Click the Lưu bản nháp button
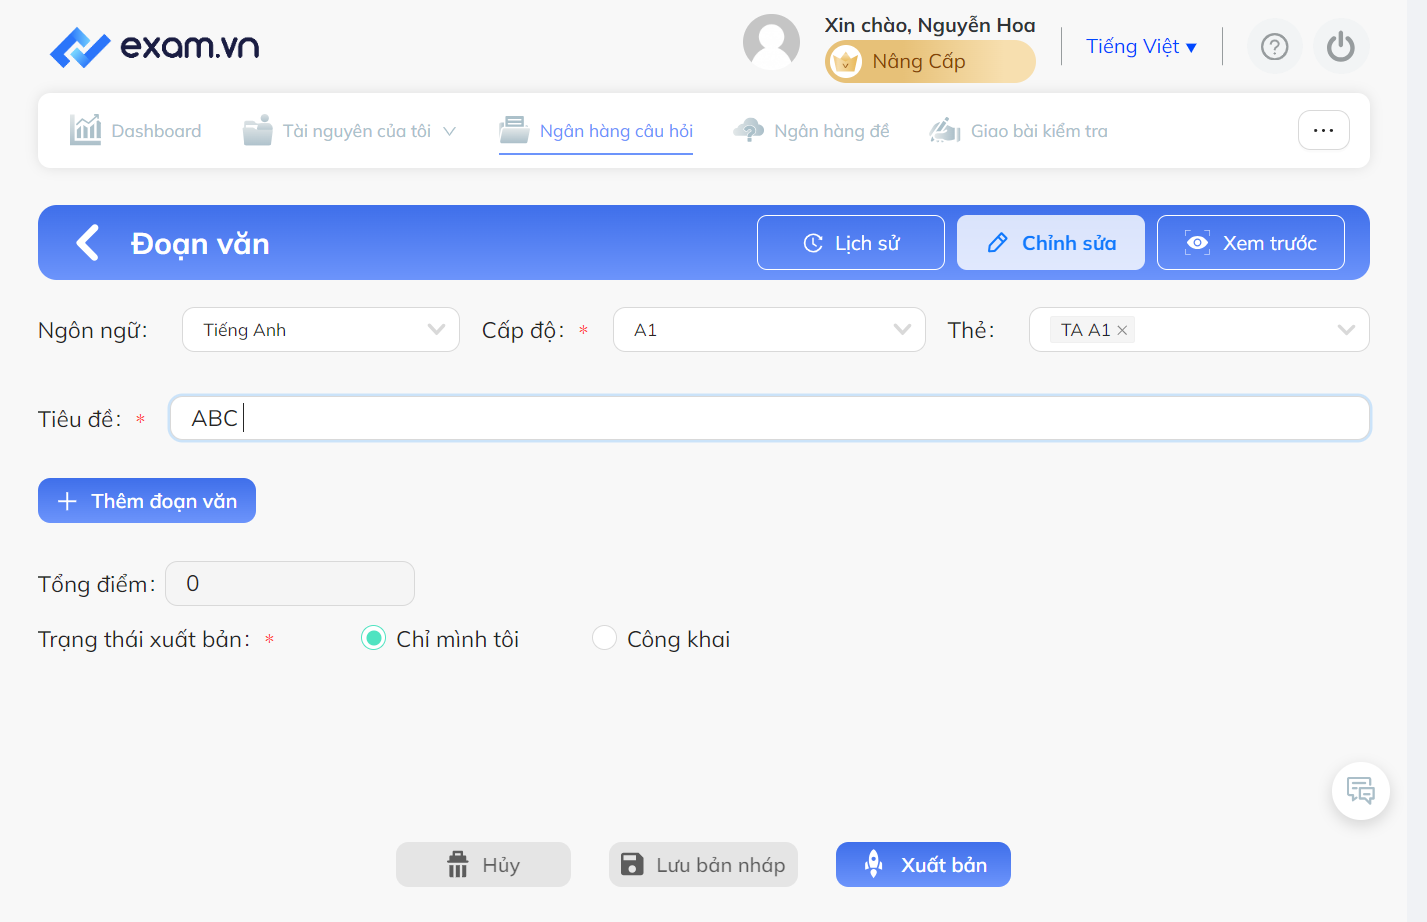The width and height of the screenshot is (1427, 922). click(703, 864)
